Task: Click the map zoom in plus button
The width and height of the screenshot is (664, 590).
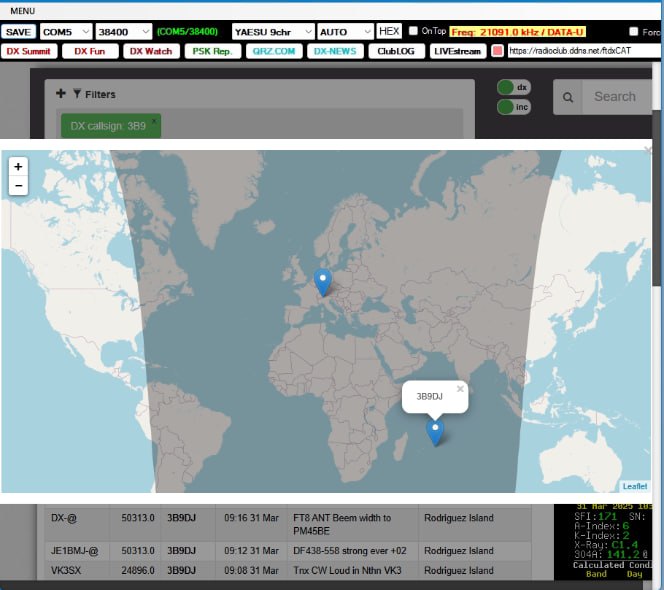Action: click(18, 167)
